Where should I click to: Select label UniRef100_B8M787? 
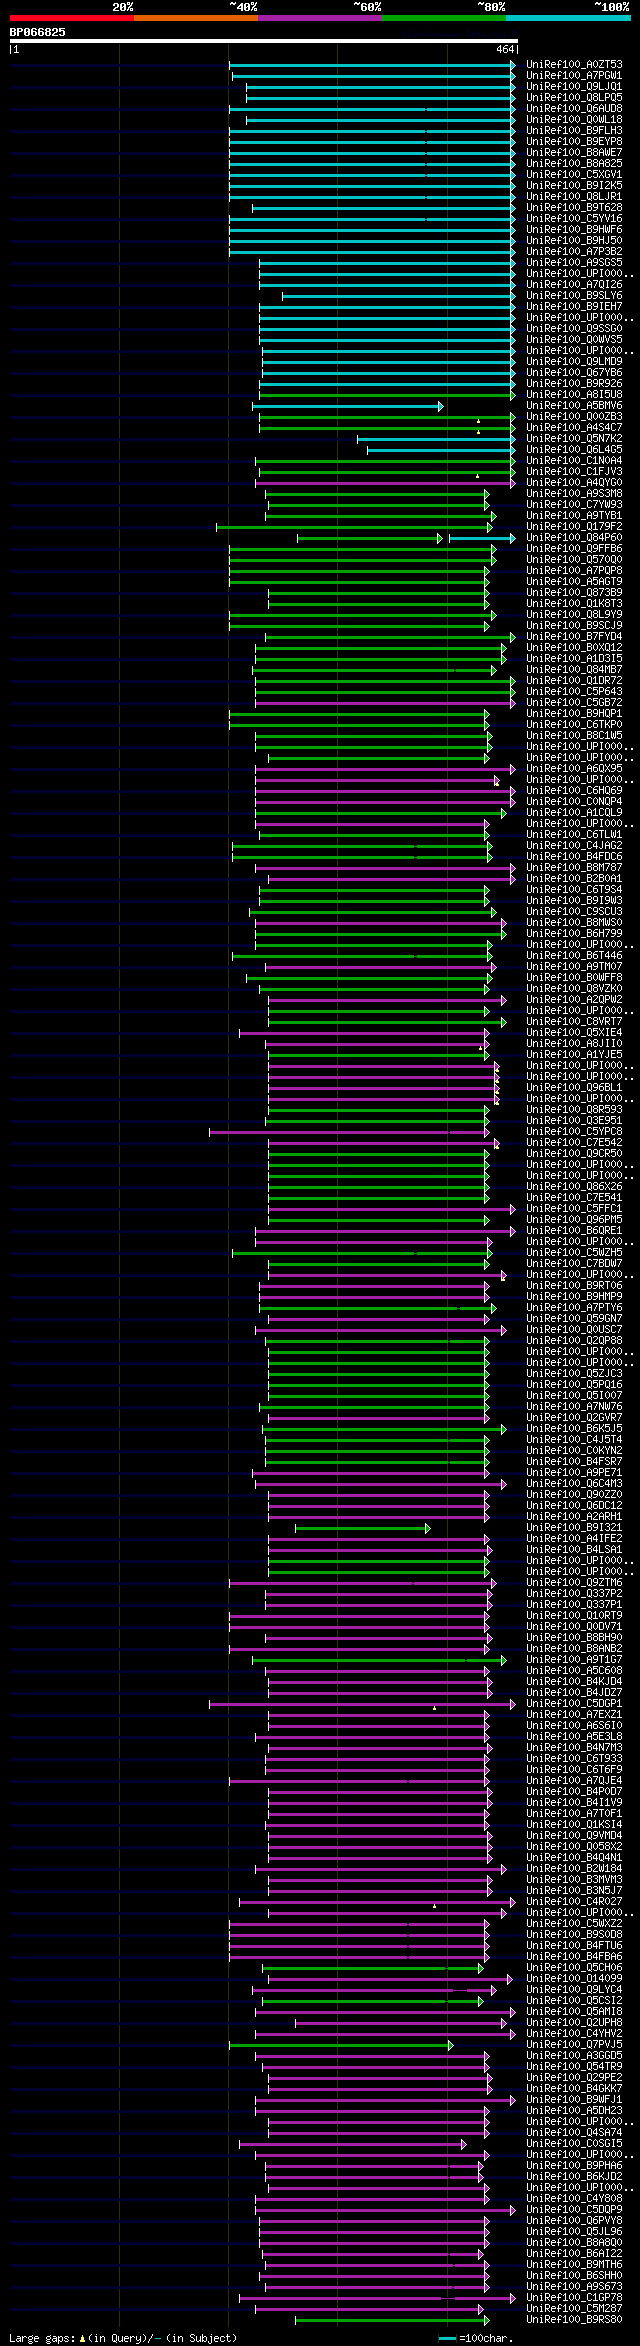coord(574,868)
